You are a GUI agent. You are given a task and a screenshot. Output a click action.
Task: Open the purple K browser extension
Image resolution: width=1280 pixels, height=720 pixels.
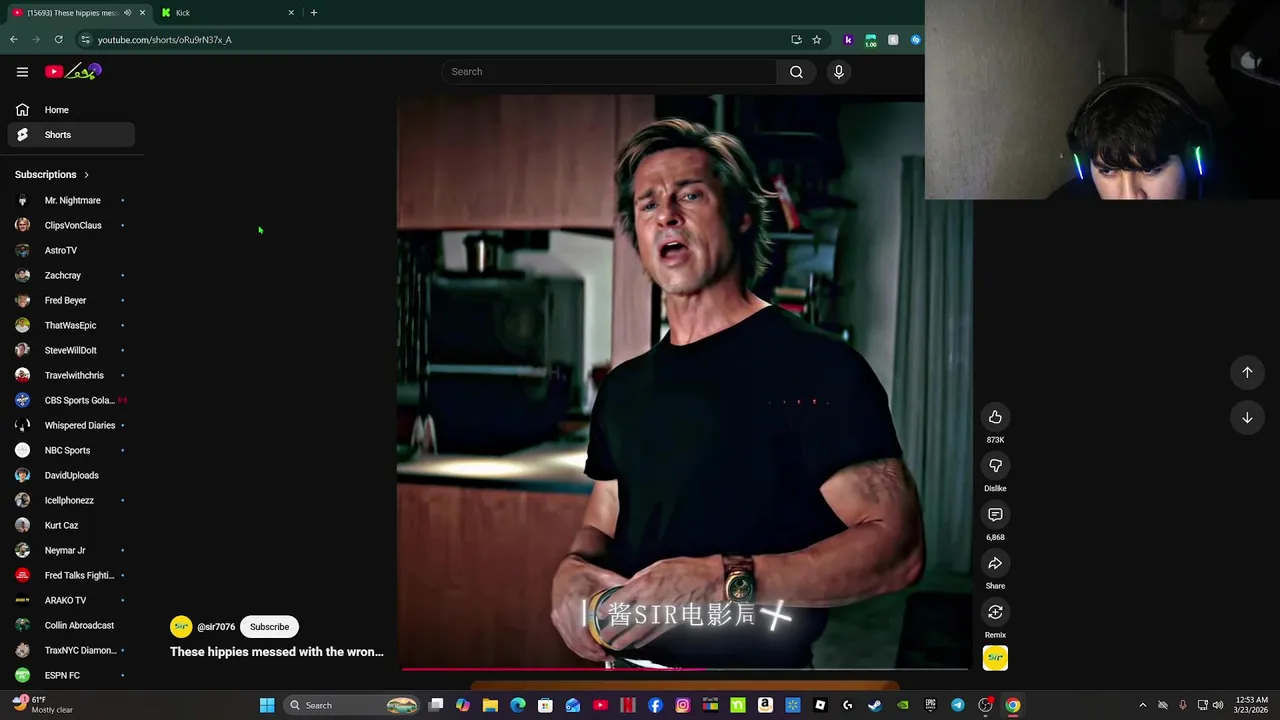[848, 40]
